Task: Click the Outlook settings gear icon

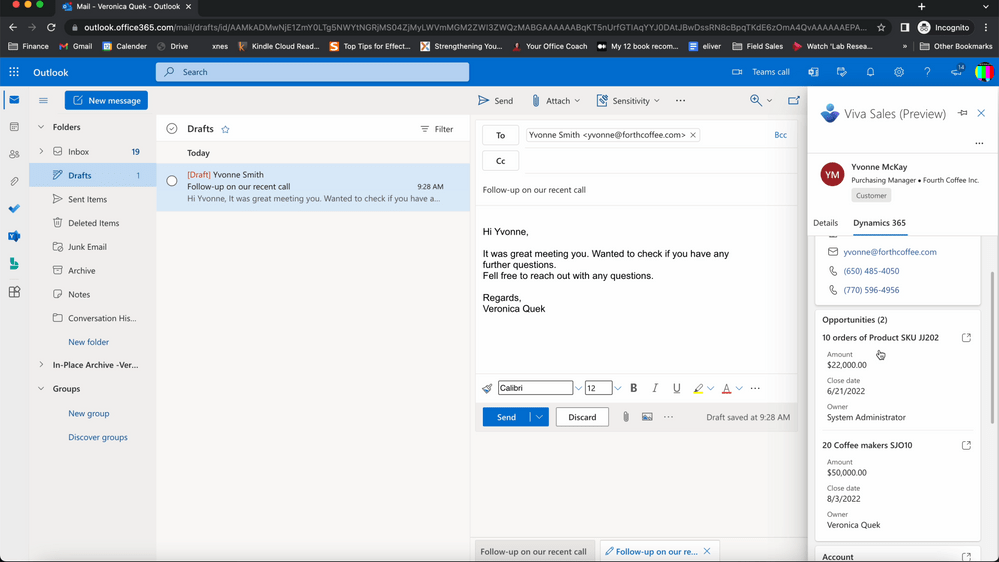Action: 899,72
